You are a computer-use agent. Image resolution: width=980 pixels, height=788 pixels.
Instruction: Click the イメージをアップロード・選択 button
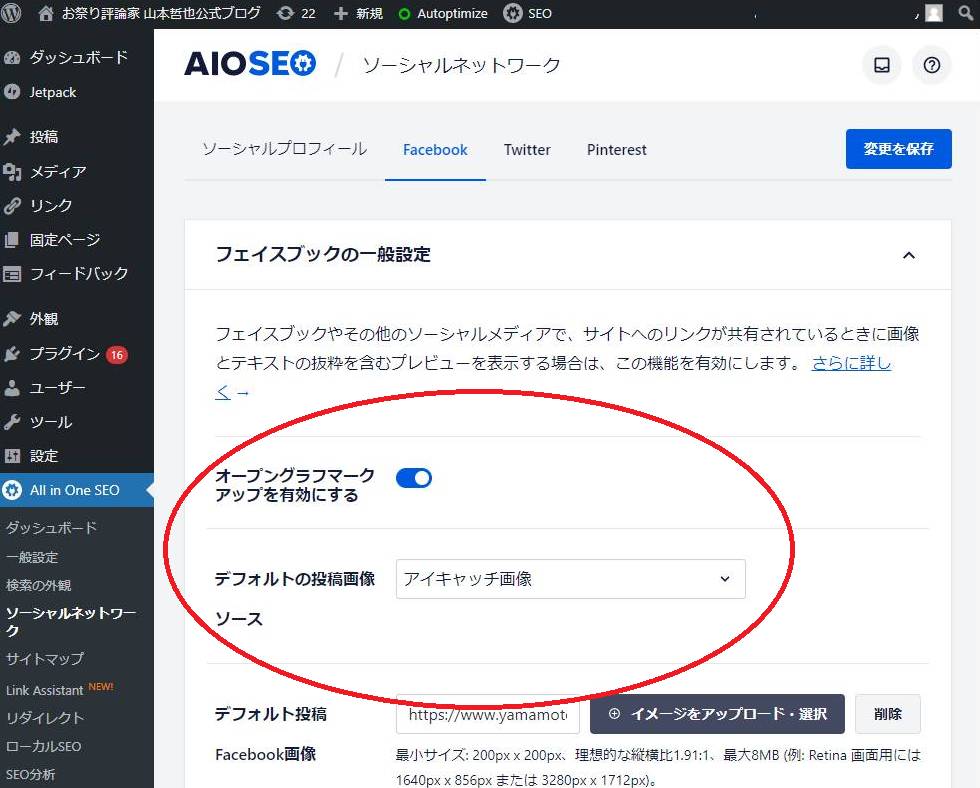tap(717, 714)
